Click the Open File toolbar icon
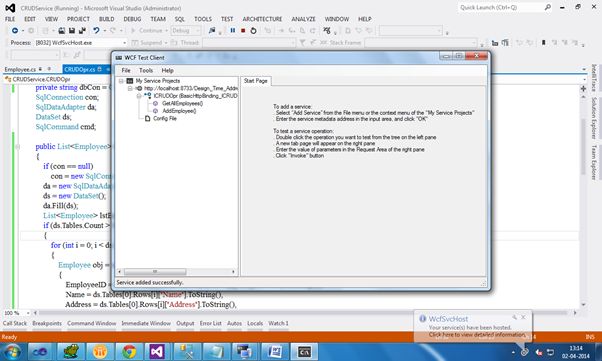This screenshot has width=602, height=361. [x=61, y=30]
